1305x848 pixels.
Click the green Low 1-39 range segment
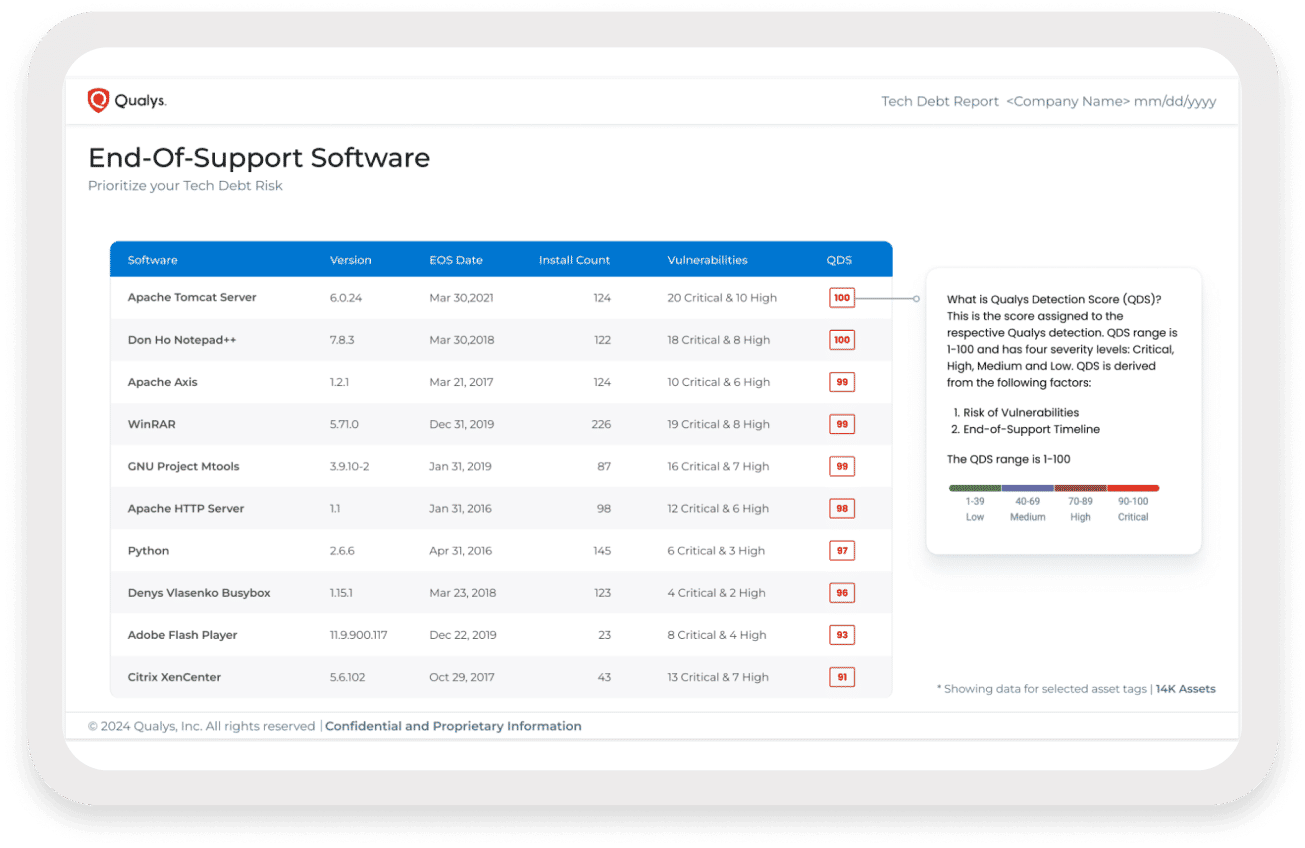click(x=975, y=488)
